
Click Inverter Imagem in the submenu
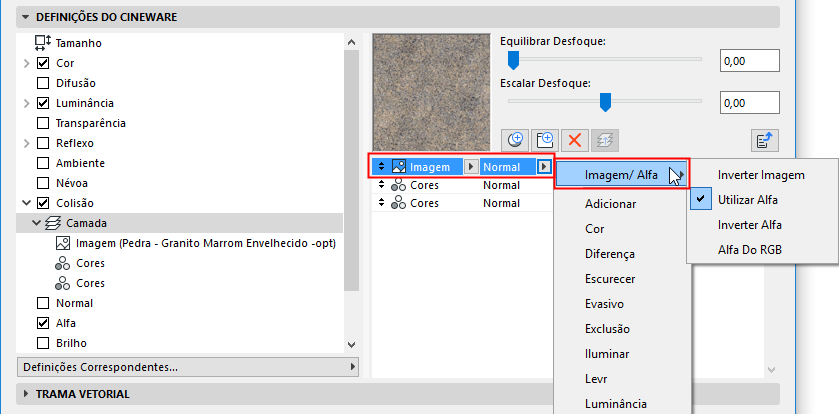(x=761, y=175)
